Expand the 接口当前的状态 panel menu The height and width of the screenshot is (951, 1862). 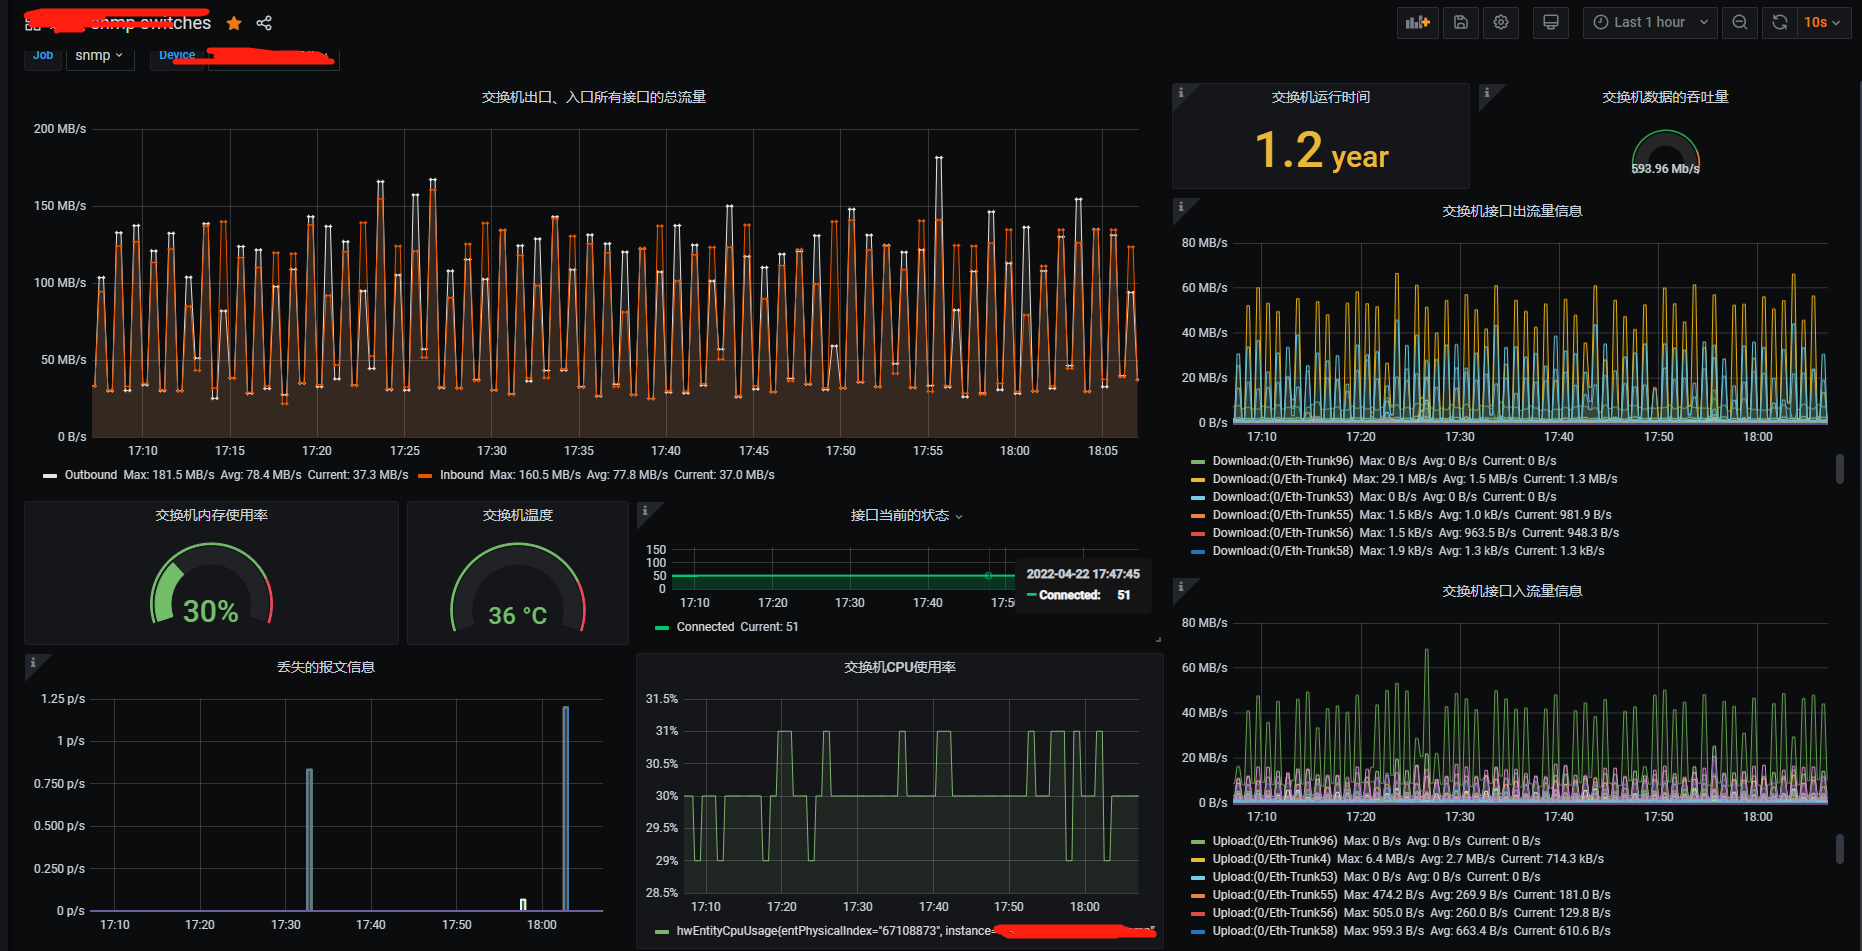pos(960,516)
